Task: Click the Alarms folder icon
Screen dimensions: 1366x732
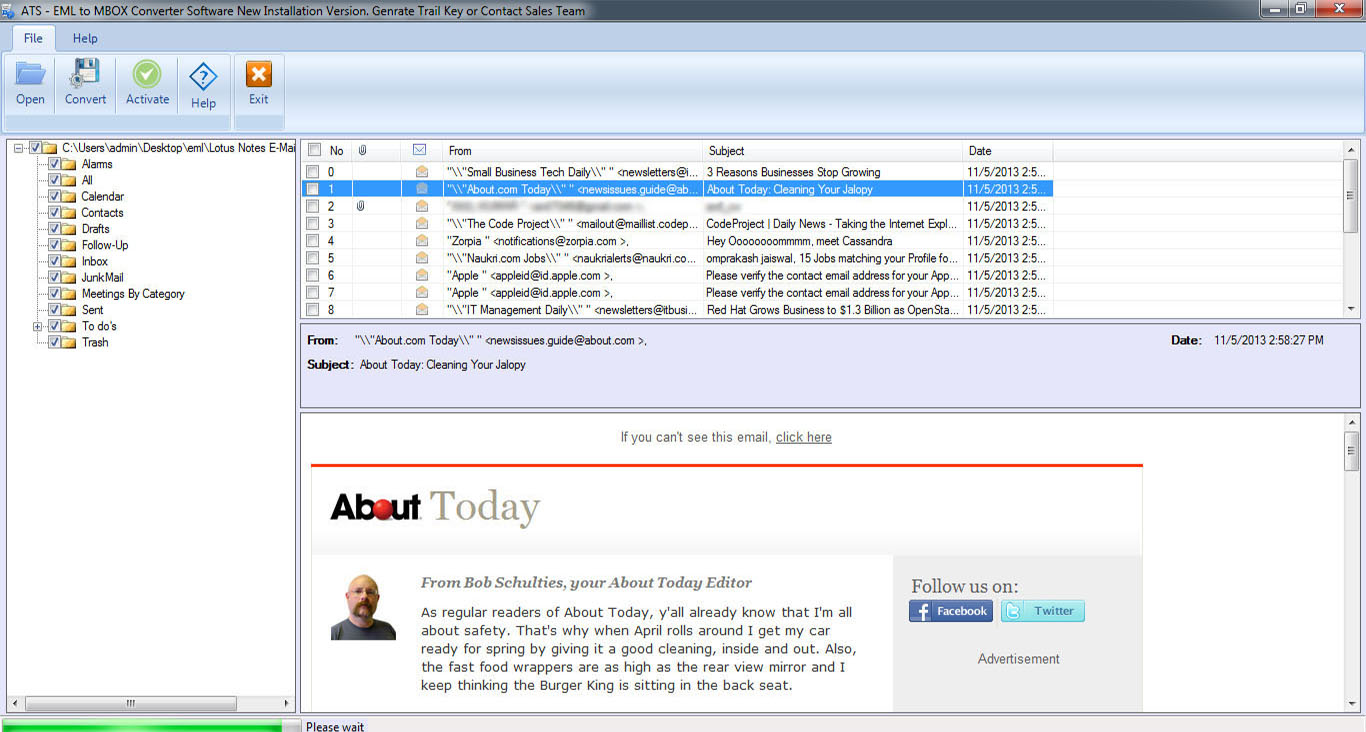Action: (x=70, y=164)
